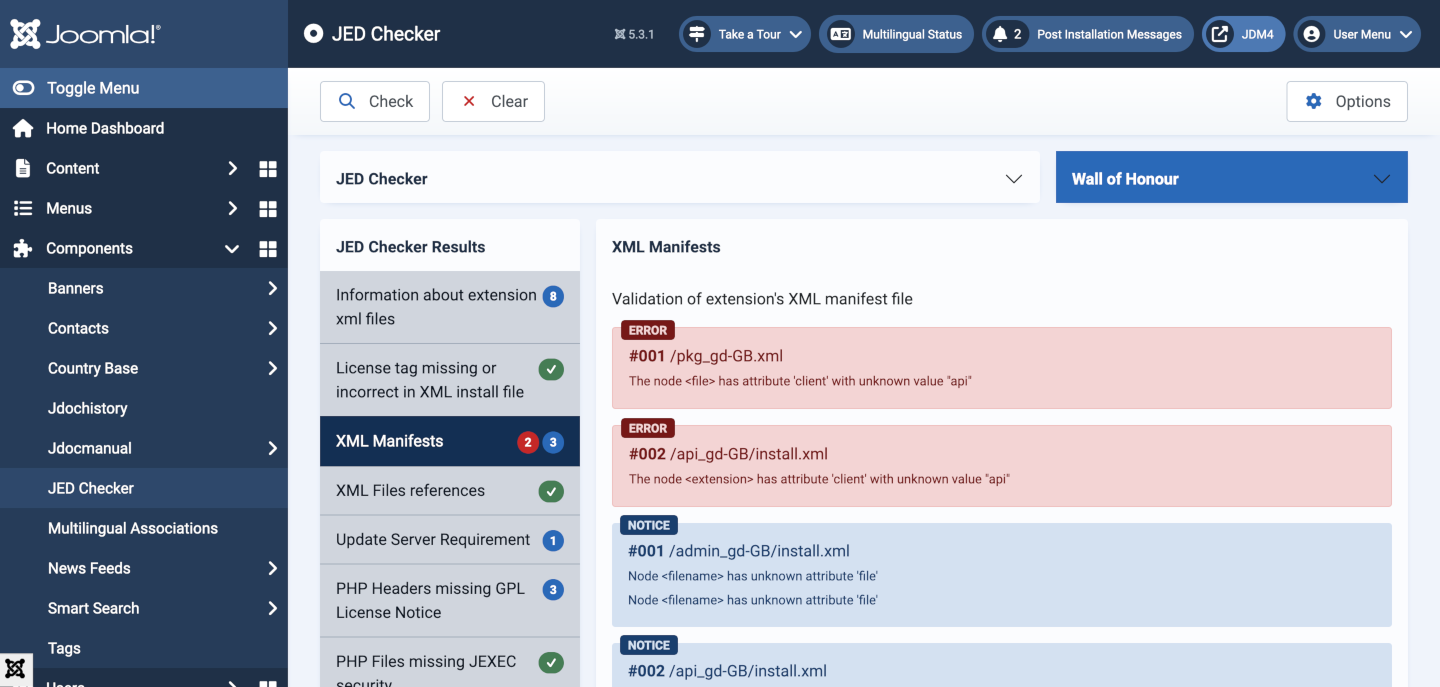Click the Multilingual Status button
Viewport: 1440px width, 687px height.
[x=896, y=34]
